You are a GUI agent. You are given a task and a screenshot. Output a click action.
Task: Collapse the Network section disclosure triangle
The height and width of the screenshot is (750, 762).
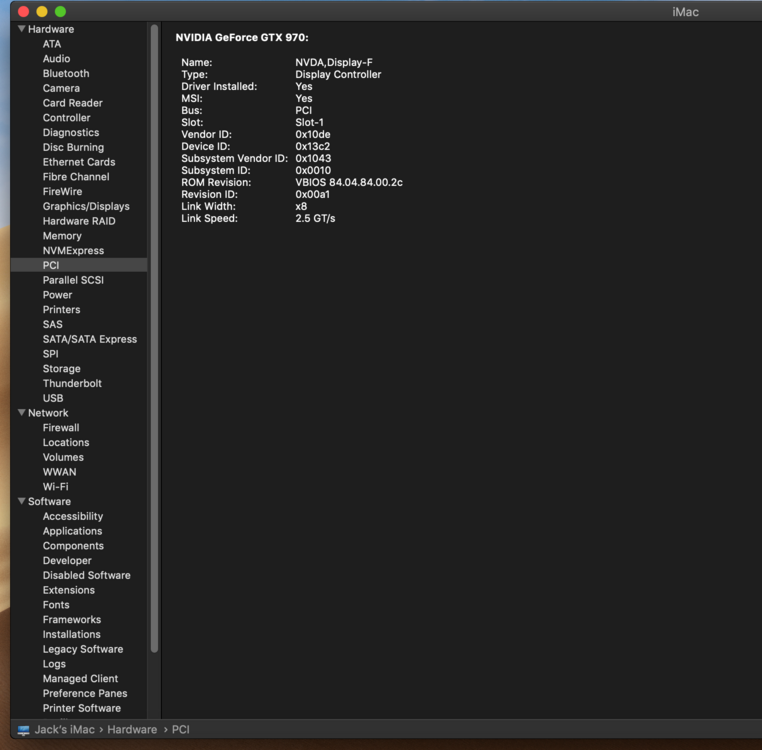(21, 413)
